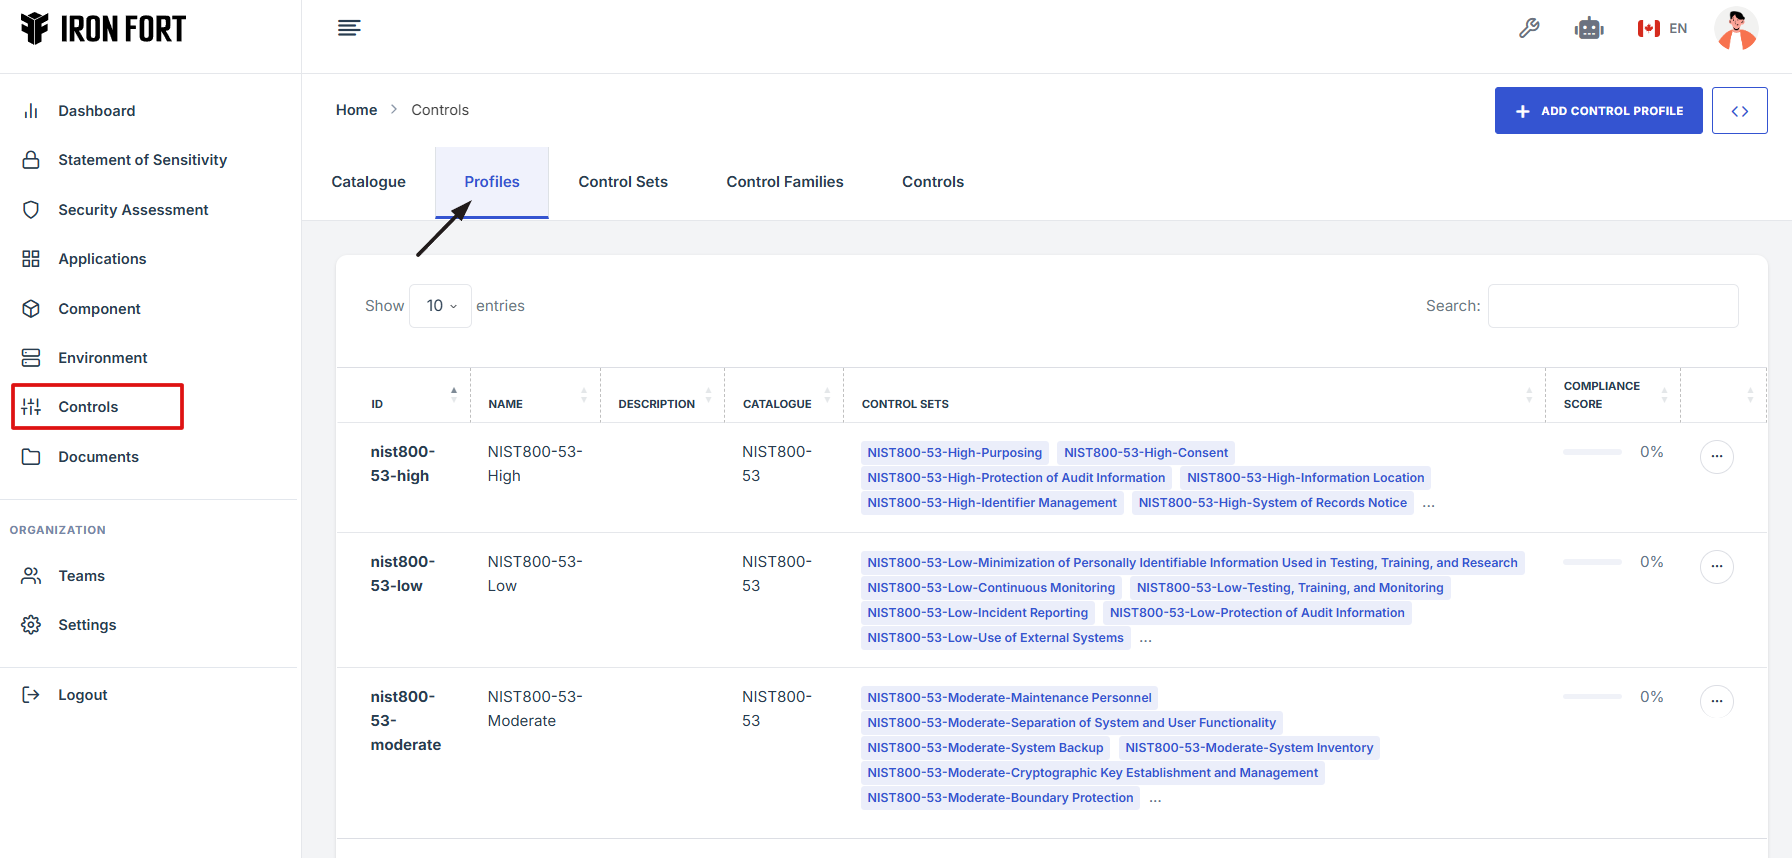
Task: Click the NIST800-53-High-Purposing control set tag
Action: [954, 453]
